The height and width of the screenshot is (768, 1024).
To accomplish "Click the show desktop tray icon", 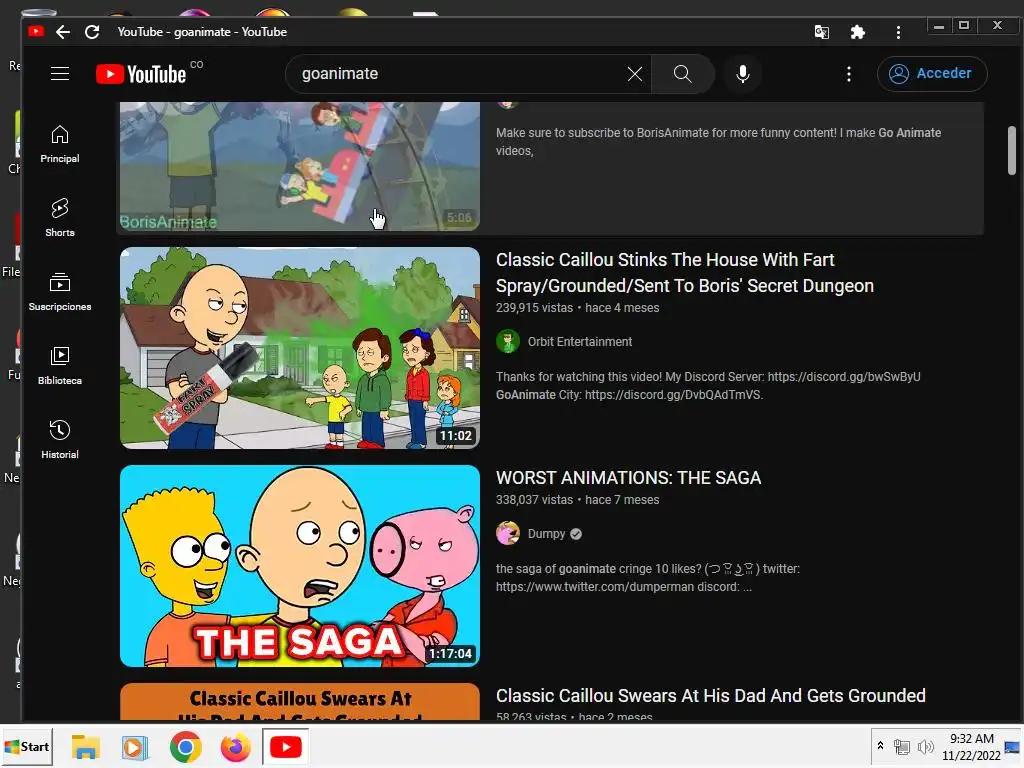I will click(x=1012, y=747).
